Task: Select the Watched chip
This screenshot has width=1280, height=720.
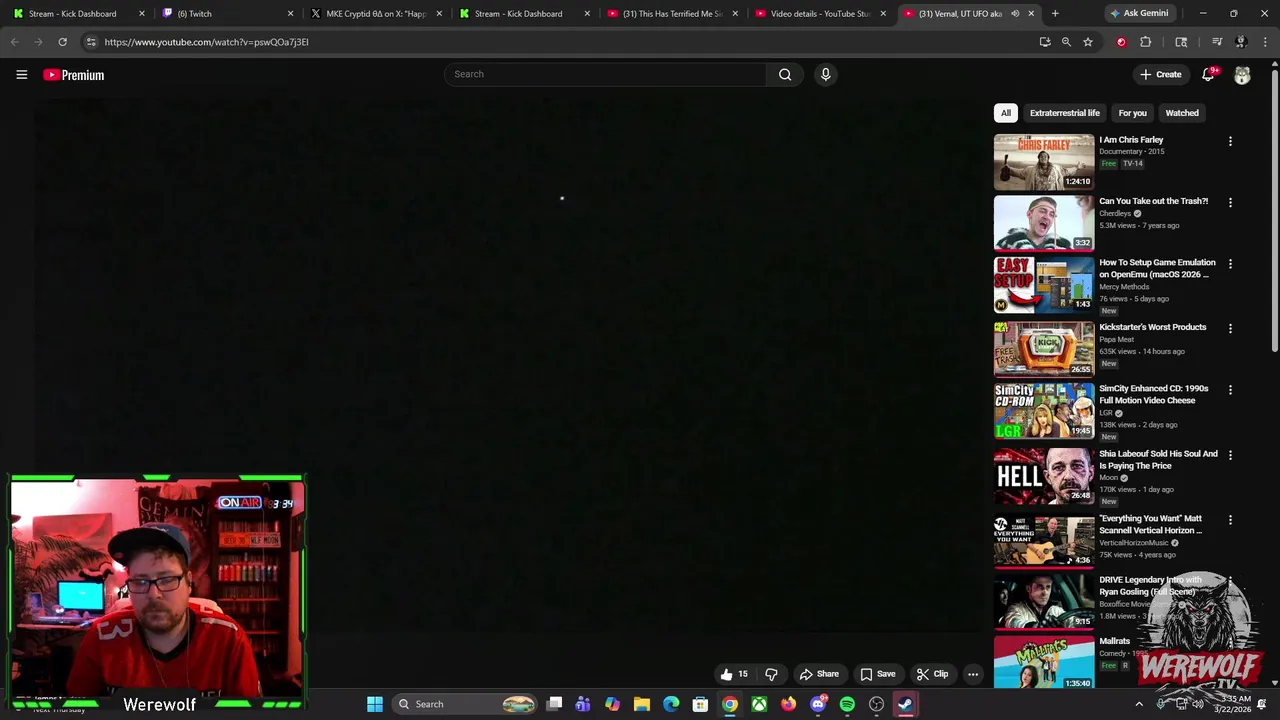Action: pyautogui.click(x=1181, y=113)
